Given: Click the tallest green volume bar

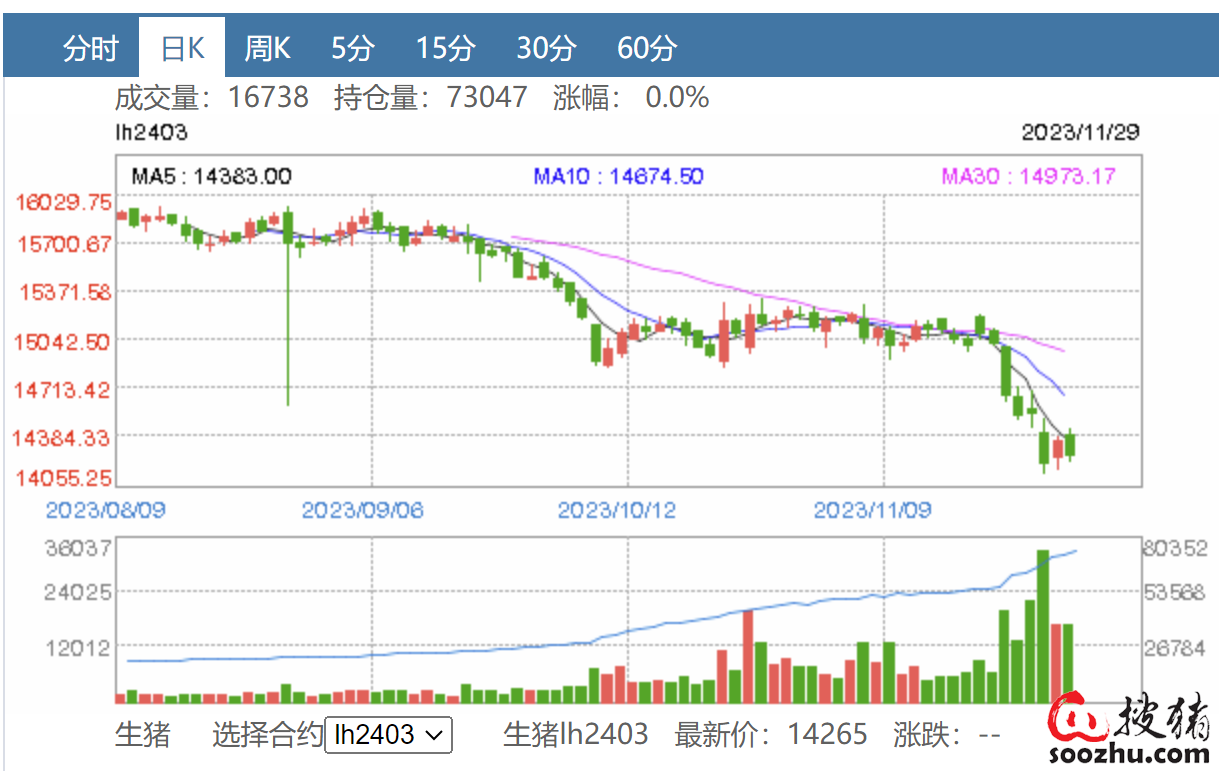Looking at the screenshot, I should [x=1043, y=627].
